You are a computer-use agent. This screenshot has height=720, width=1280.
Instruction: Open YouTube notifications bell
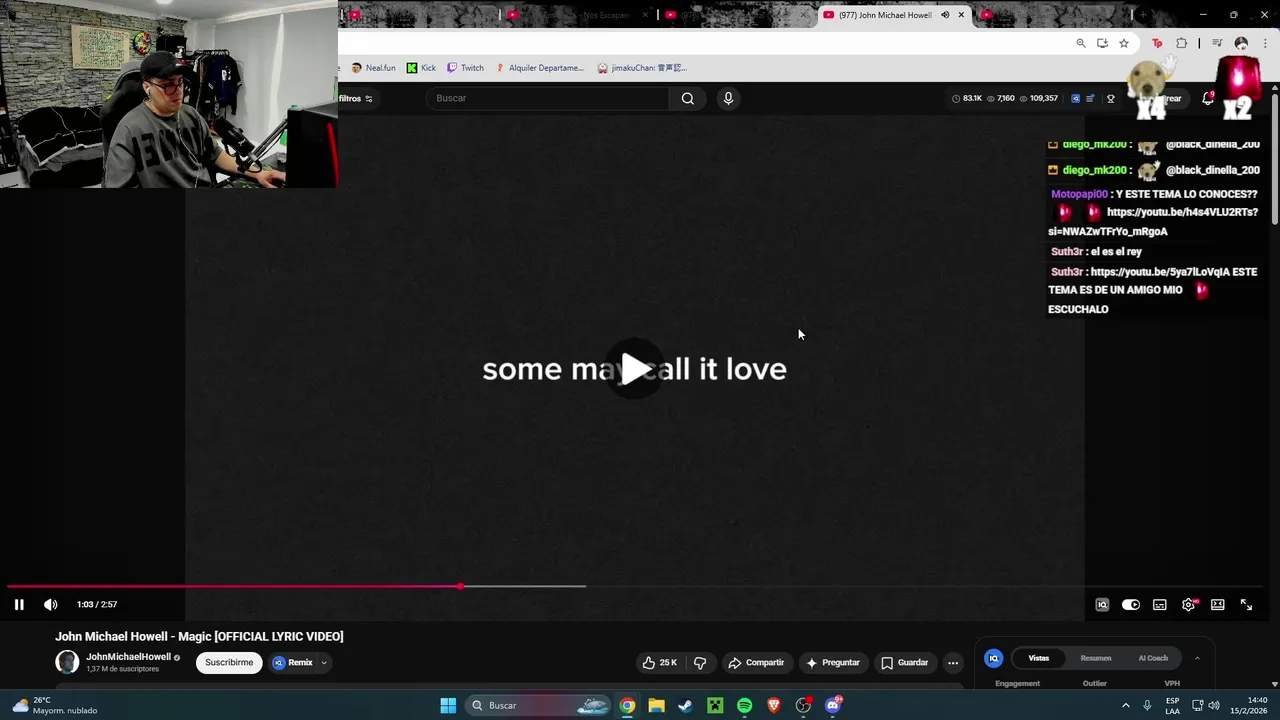tap(1208, 98)
